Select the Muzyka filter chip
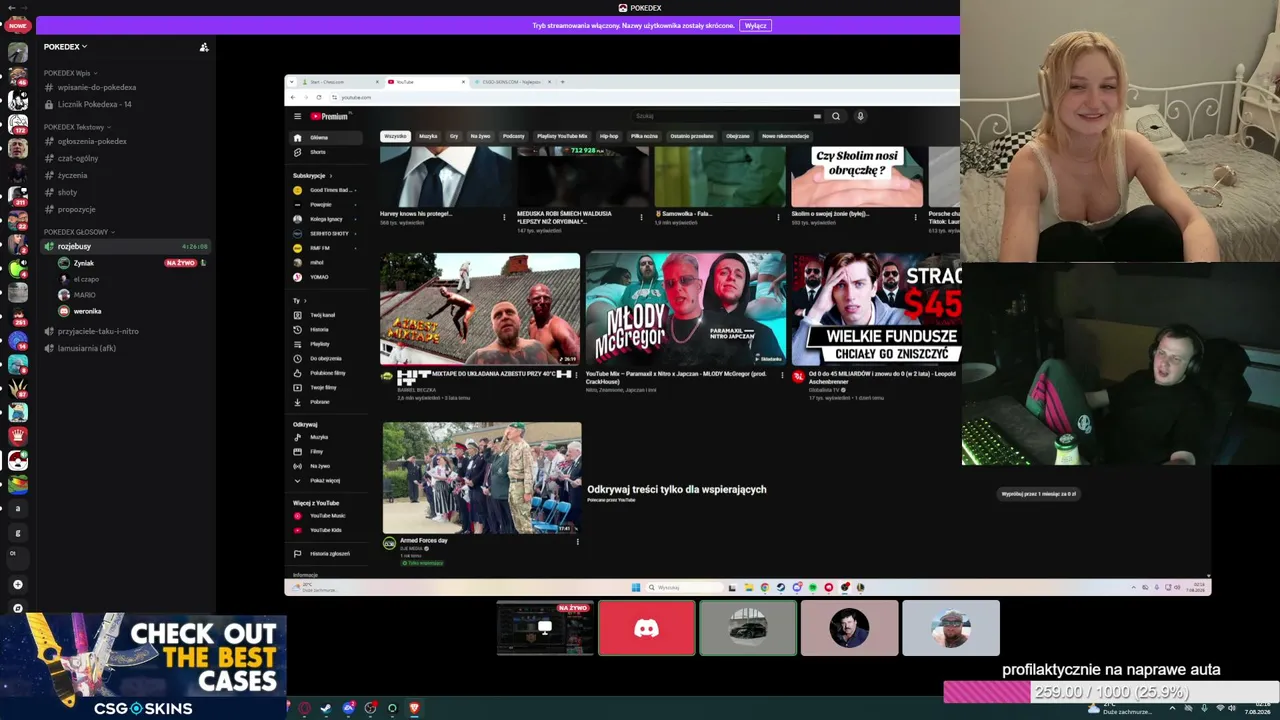 click(x=428, y=136)
